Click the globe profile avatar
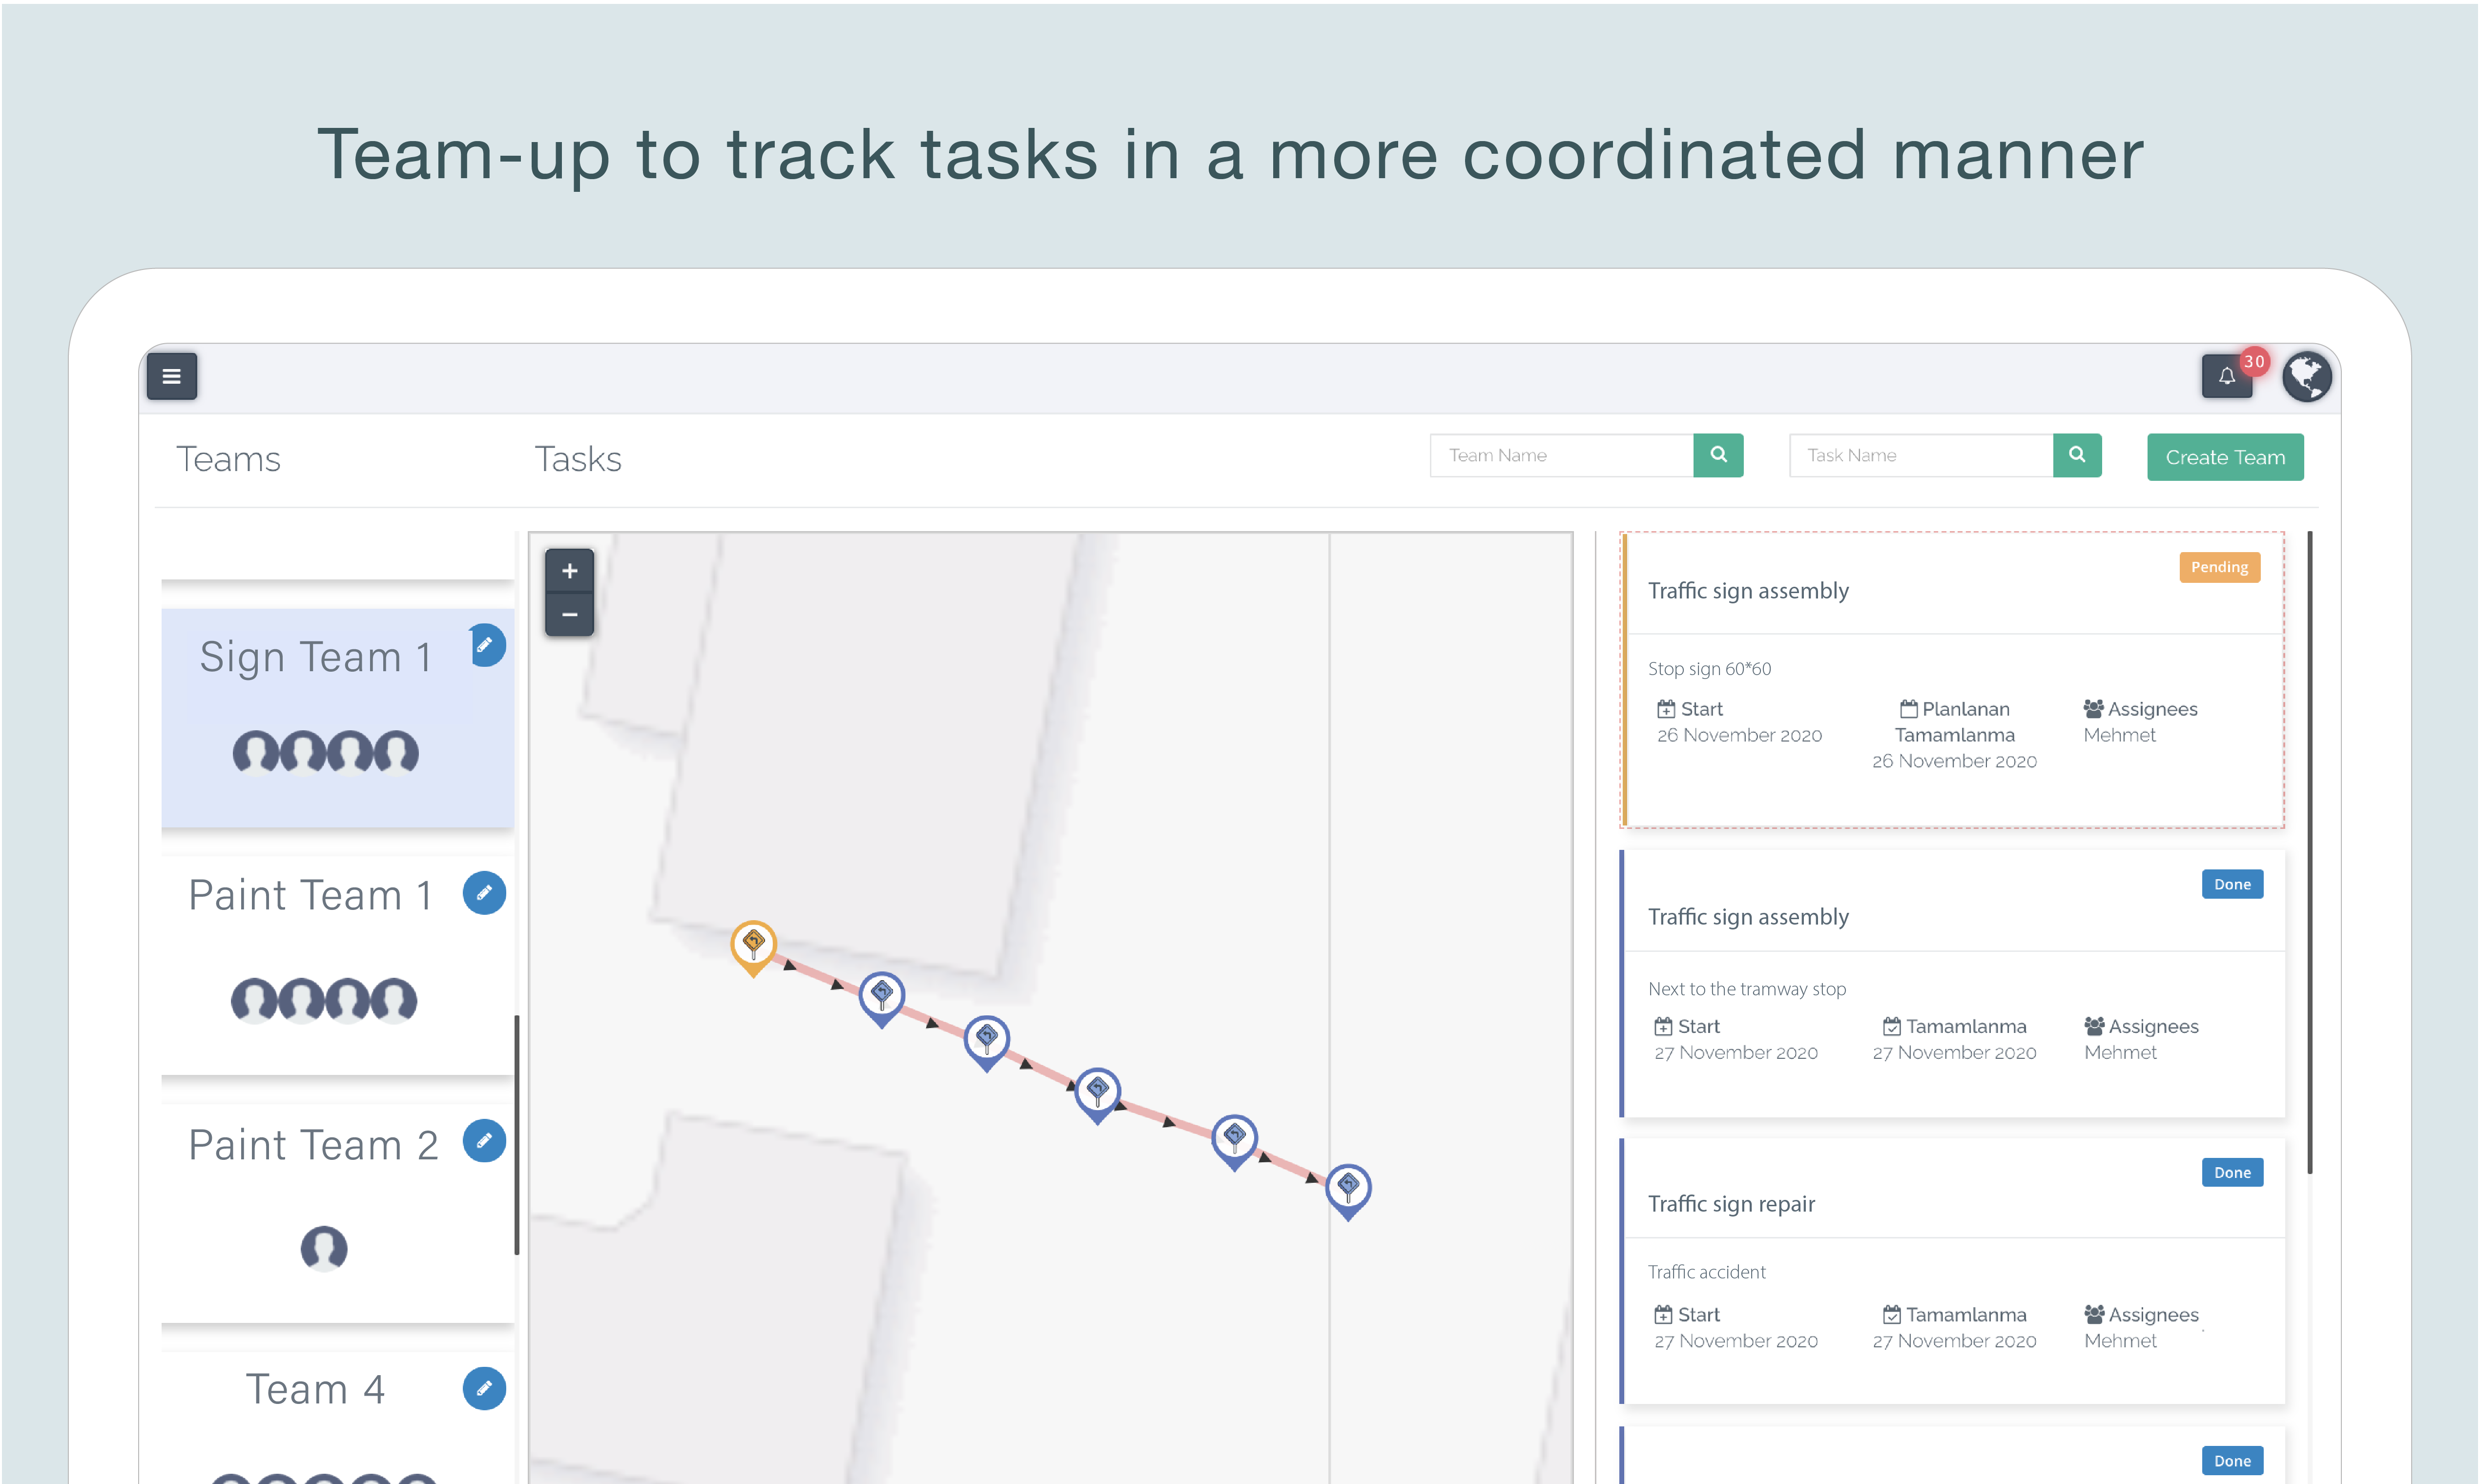 click(2306, 377)
